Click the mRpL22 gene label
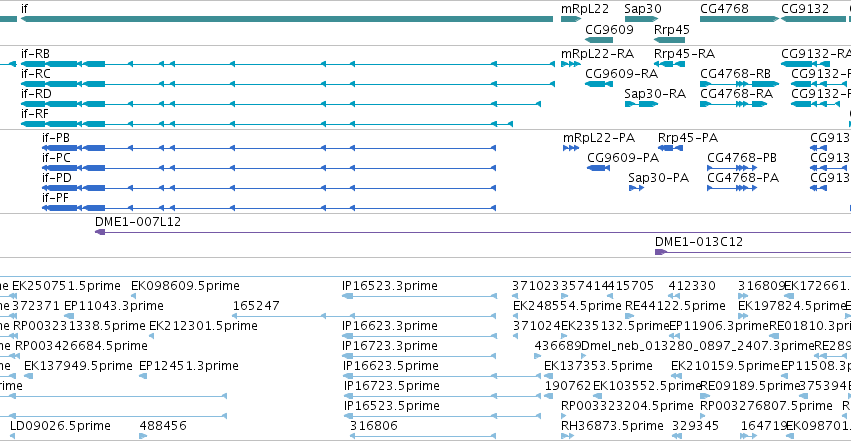 (585, 9)
